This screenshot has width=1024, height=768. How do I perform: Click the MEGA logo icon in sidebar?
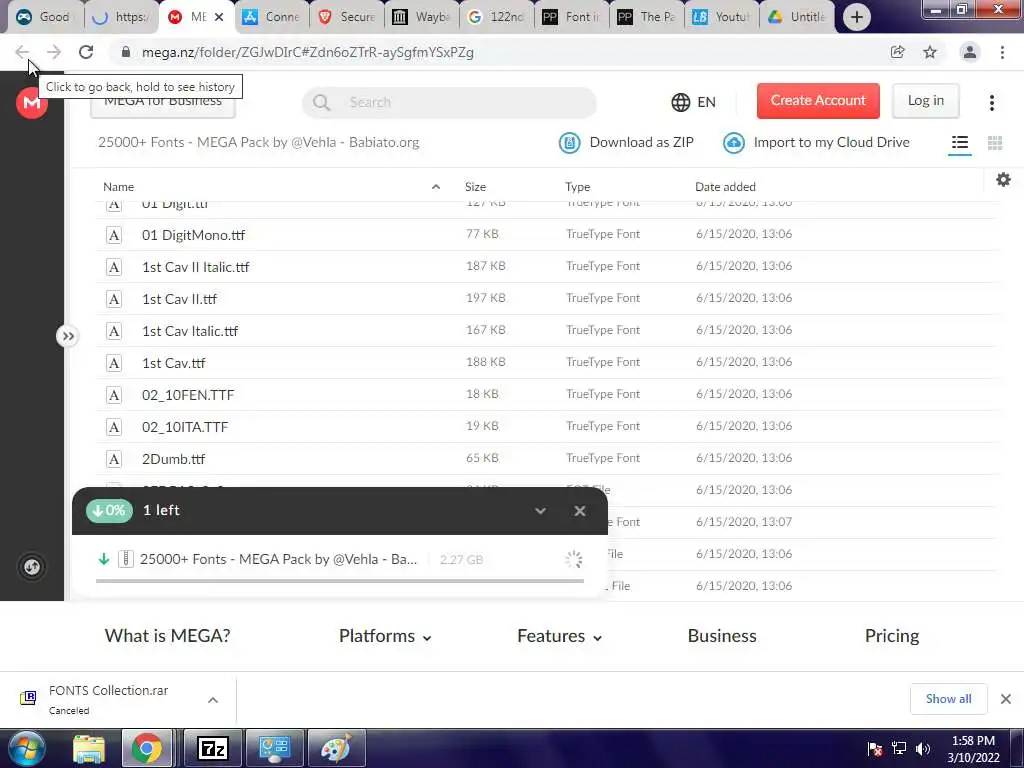[31, 103]
